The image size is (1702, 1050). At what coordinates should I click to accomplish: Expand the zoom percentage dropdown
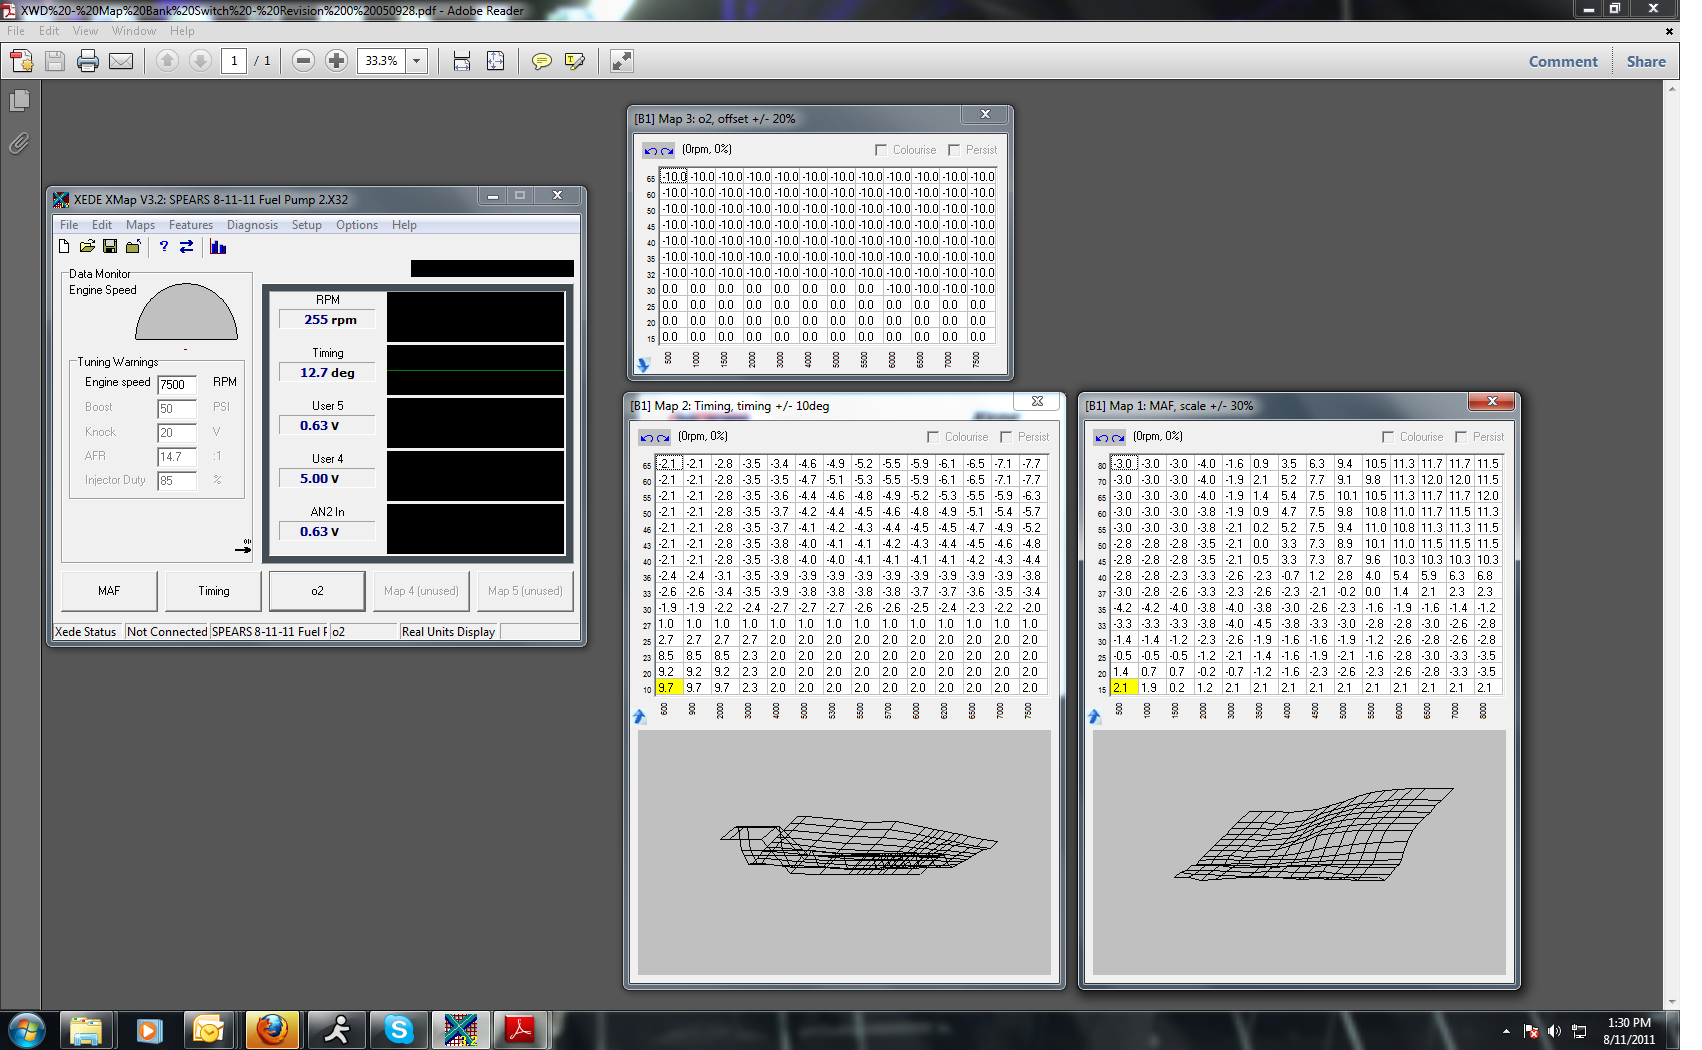tap(417, 61)
